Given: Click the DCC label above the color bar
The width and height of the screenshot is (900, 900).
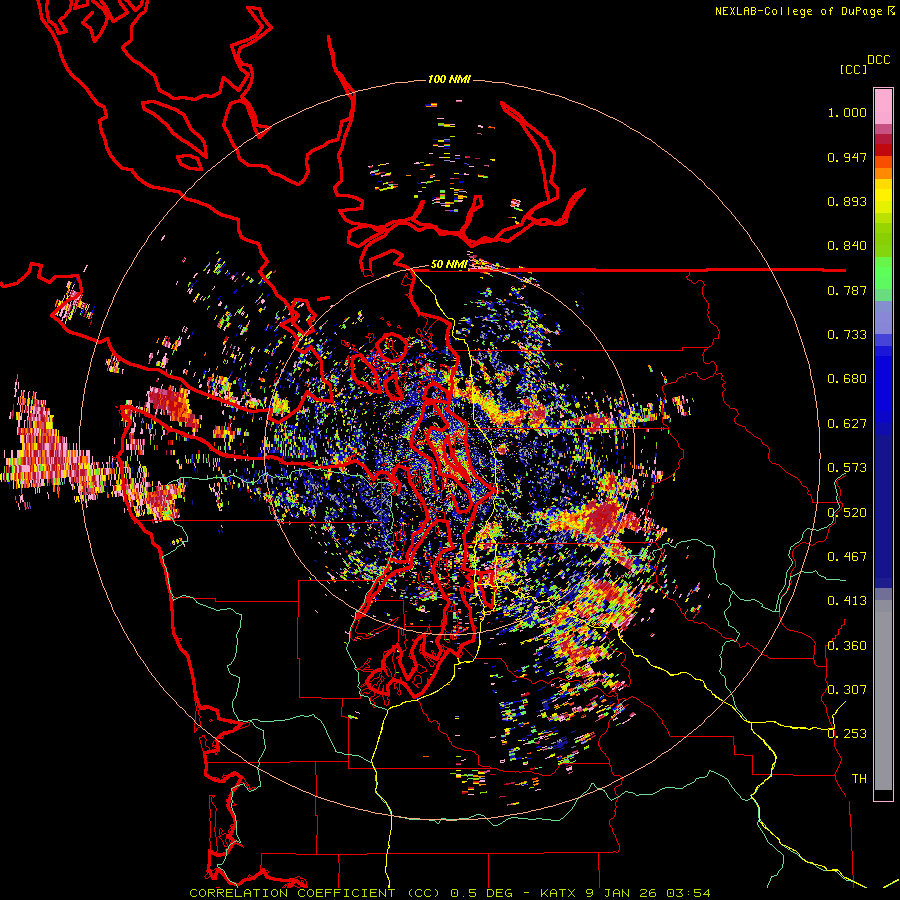Looking at the screenshot, I should tap(879, 60).
